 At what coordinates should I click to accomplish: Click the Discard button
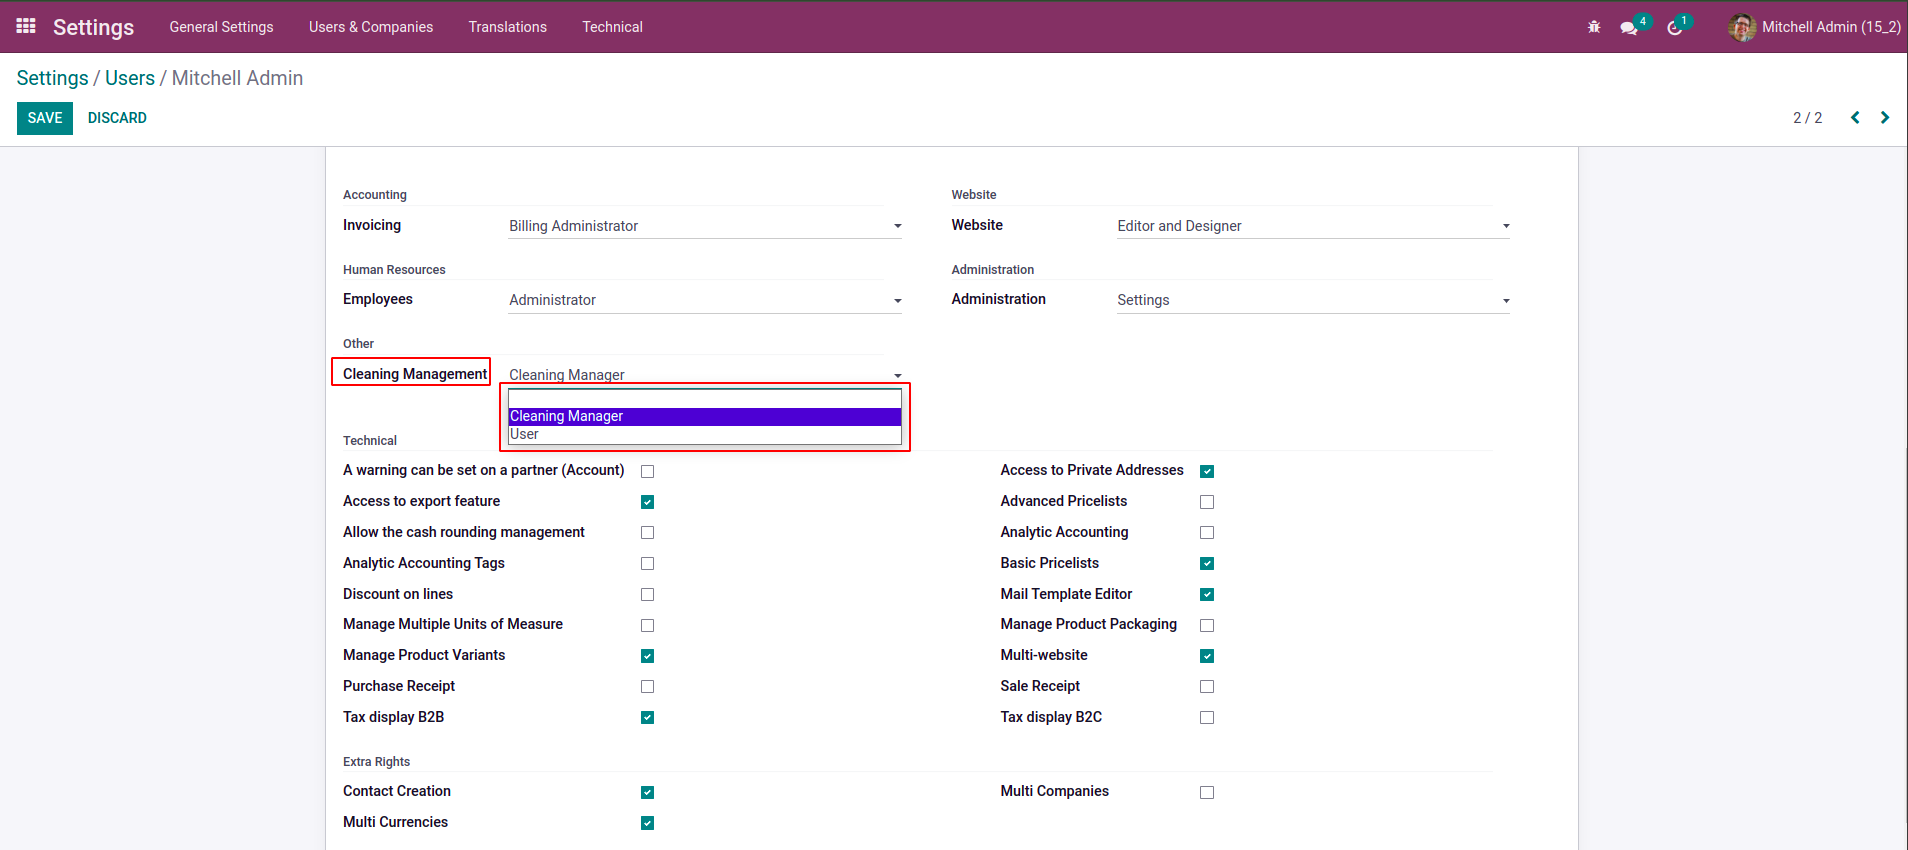pos(117,118)
